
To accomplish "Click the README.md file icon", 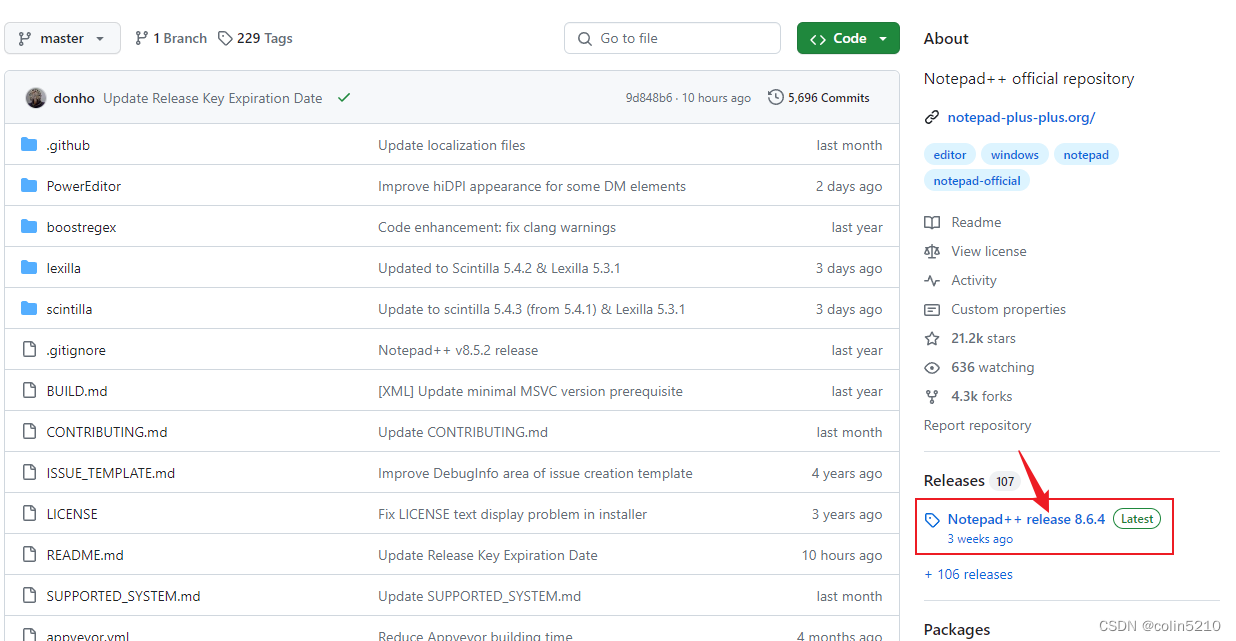I will click(29, 555).
